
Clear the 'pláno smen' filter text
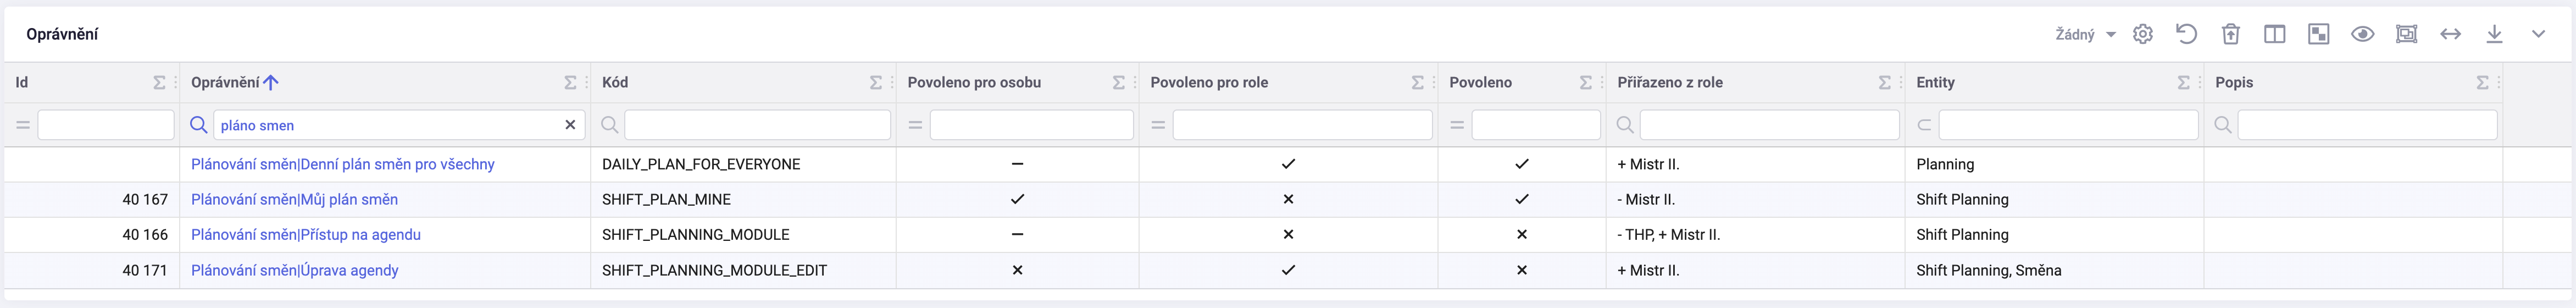tap(570, 125)
